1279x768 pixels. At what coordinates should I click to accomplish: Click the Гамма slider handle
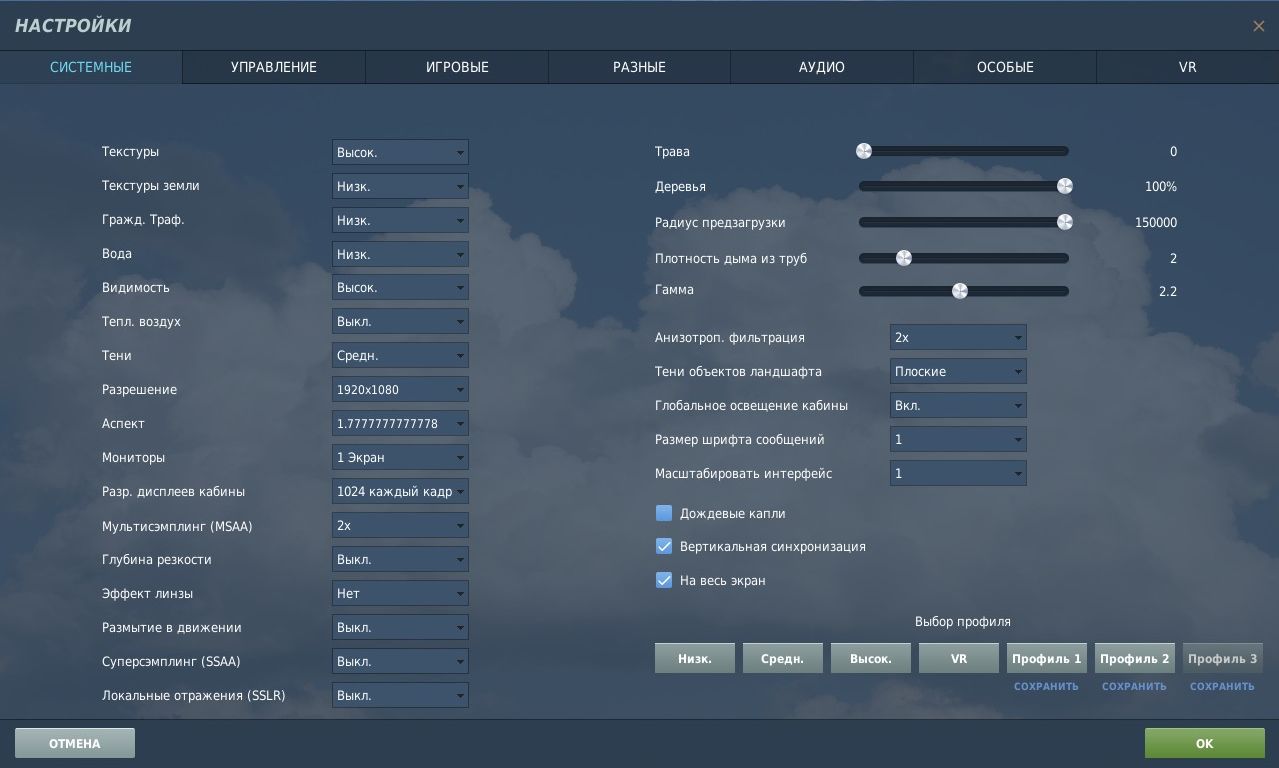pyautogui.click(x=960, y=291)
